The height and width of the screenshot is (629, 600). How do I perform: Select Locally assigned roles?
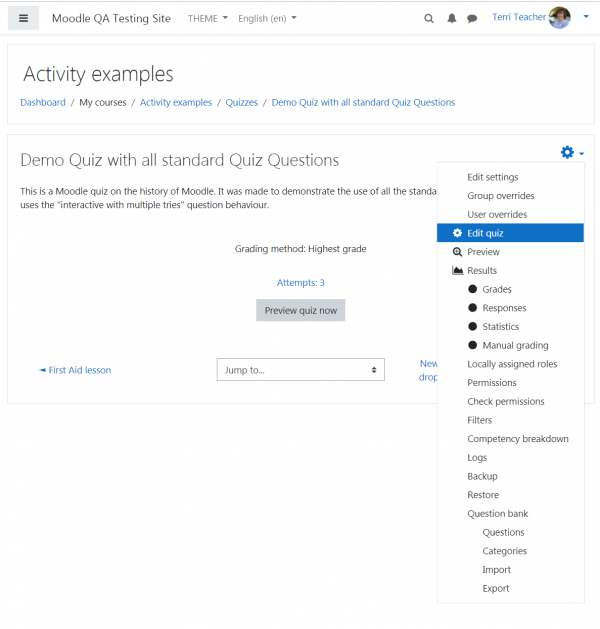pyautogui.click(x=512, y=364)
